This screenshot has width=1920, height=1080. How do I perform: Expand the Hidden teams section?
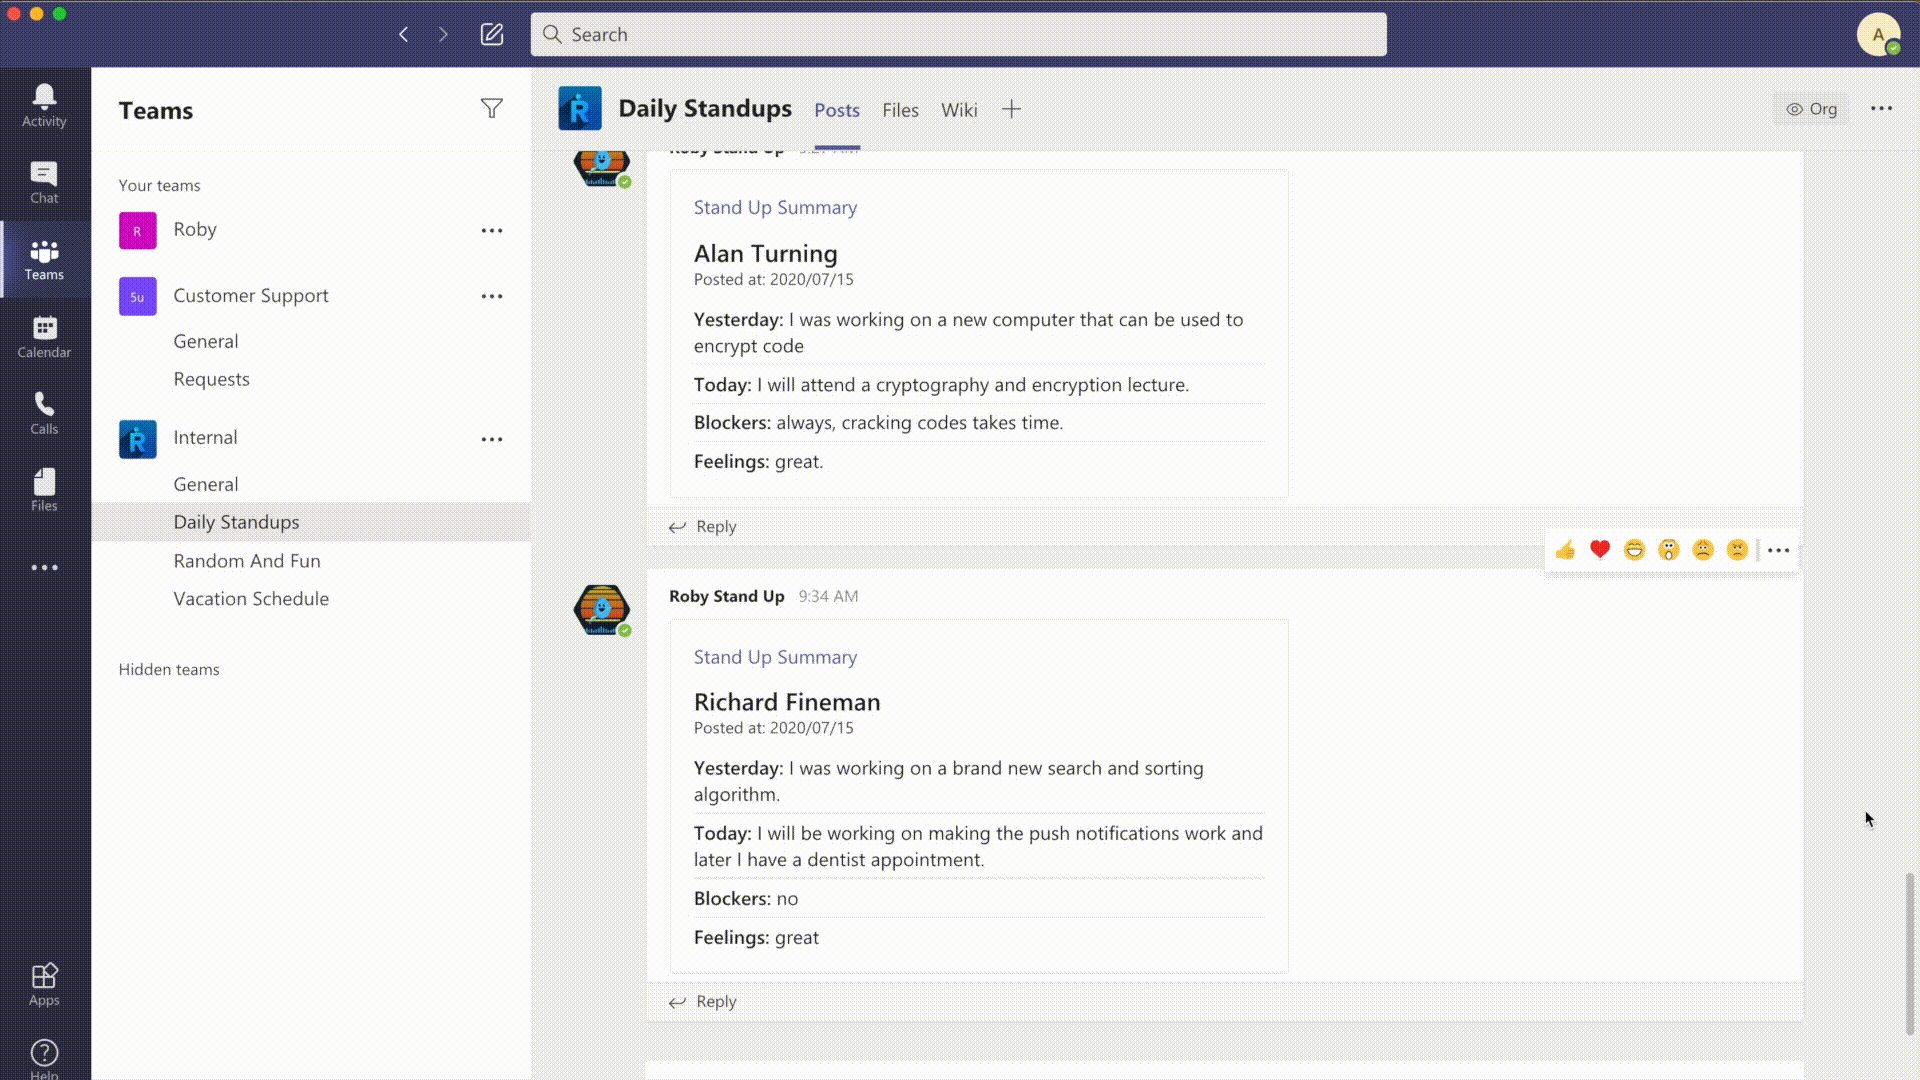(169, 670)
